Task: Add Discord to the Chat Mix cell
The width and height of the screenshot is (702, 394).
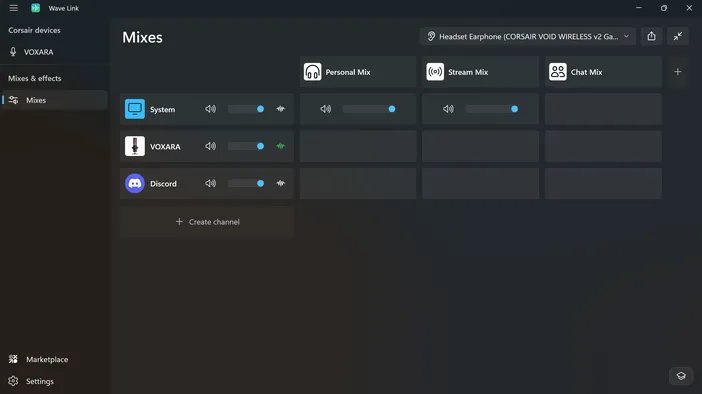Action: tap(603, 183)
